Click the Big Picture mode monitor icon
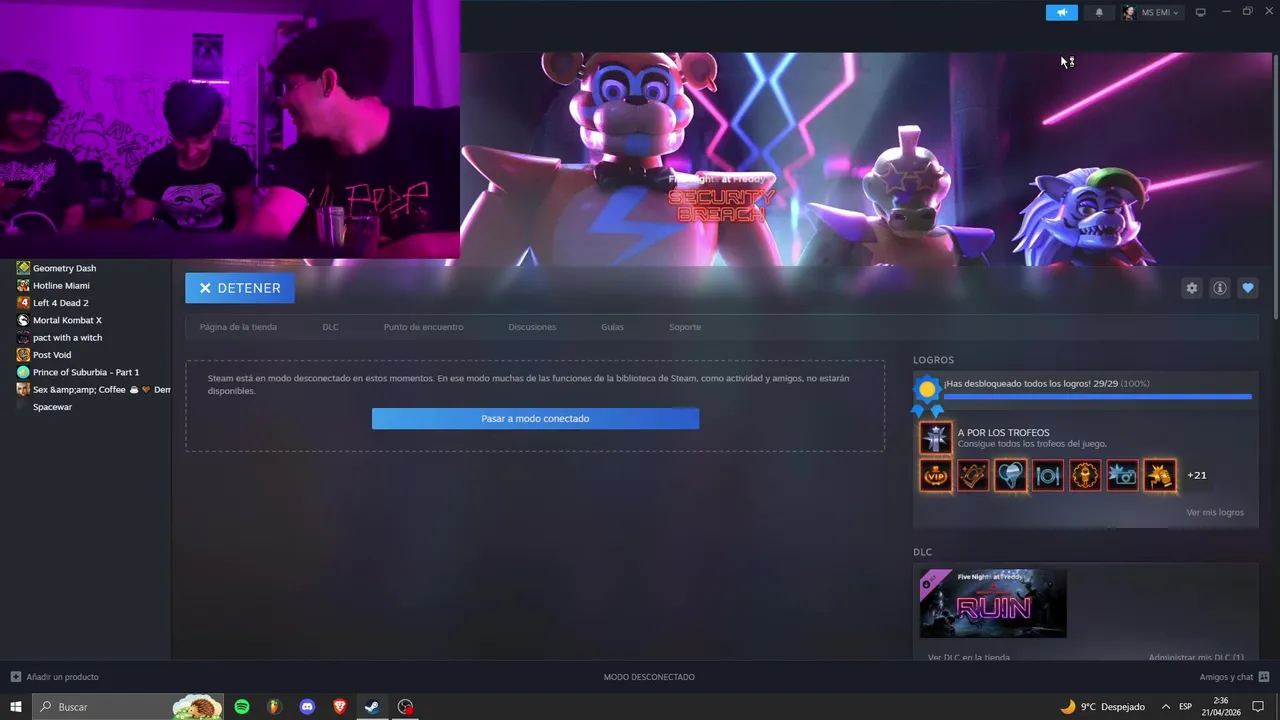This screenshot has height=720, width=1280. [1201, 12]
